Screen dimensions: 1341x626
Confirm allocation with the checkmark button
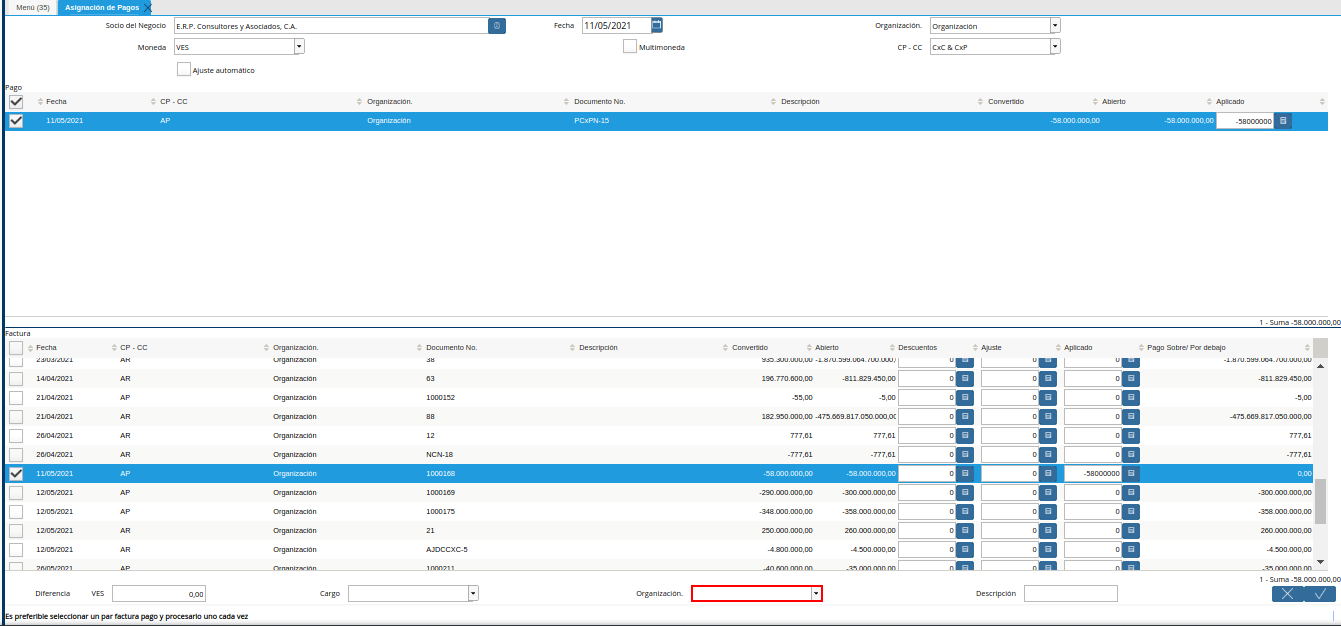click(x=1320, y=593)
